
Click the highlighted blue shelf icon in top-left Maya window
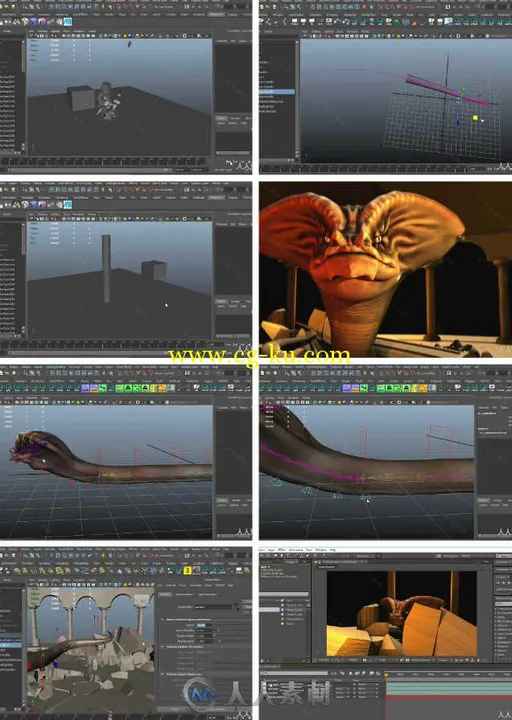68,22
